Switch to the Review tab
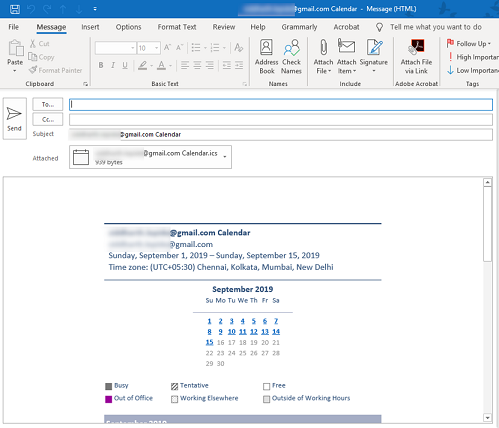The image size is (499, 428). 224,27
